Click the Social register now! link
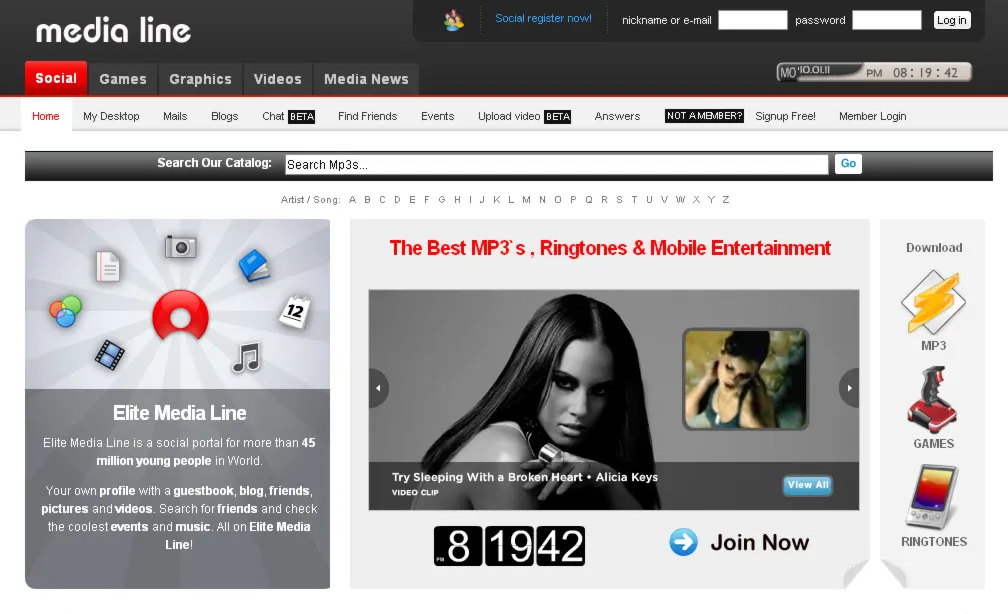Viewport: 1008px width, 614px height. 543,18
